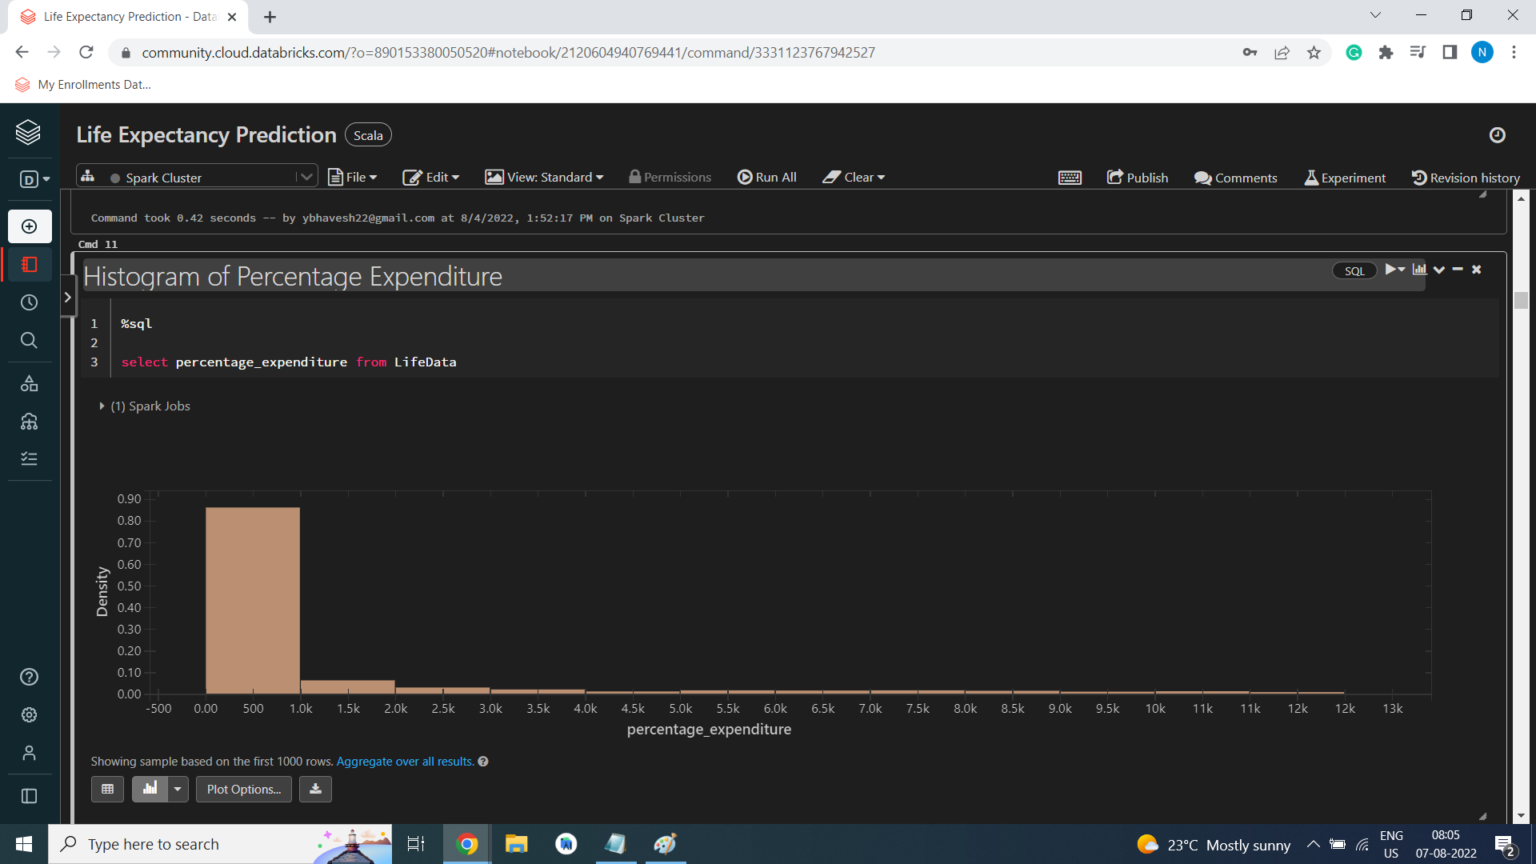
Task: Click Aggregate over all results link
Action: 404,761
